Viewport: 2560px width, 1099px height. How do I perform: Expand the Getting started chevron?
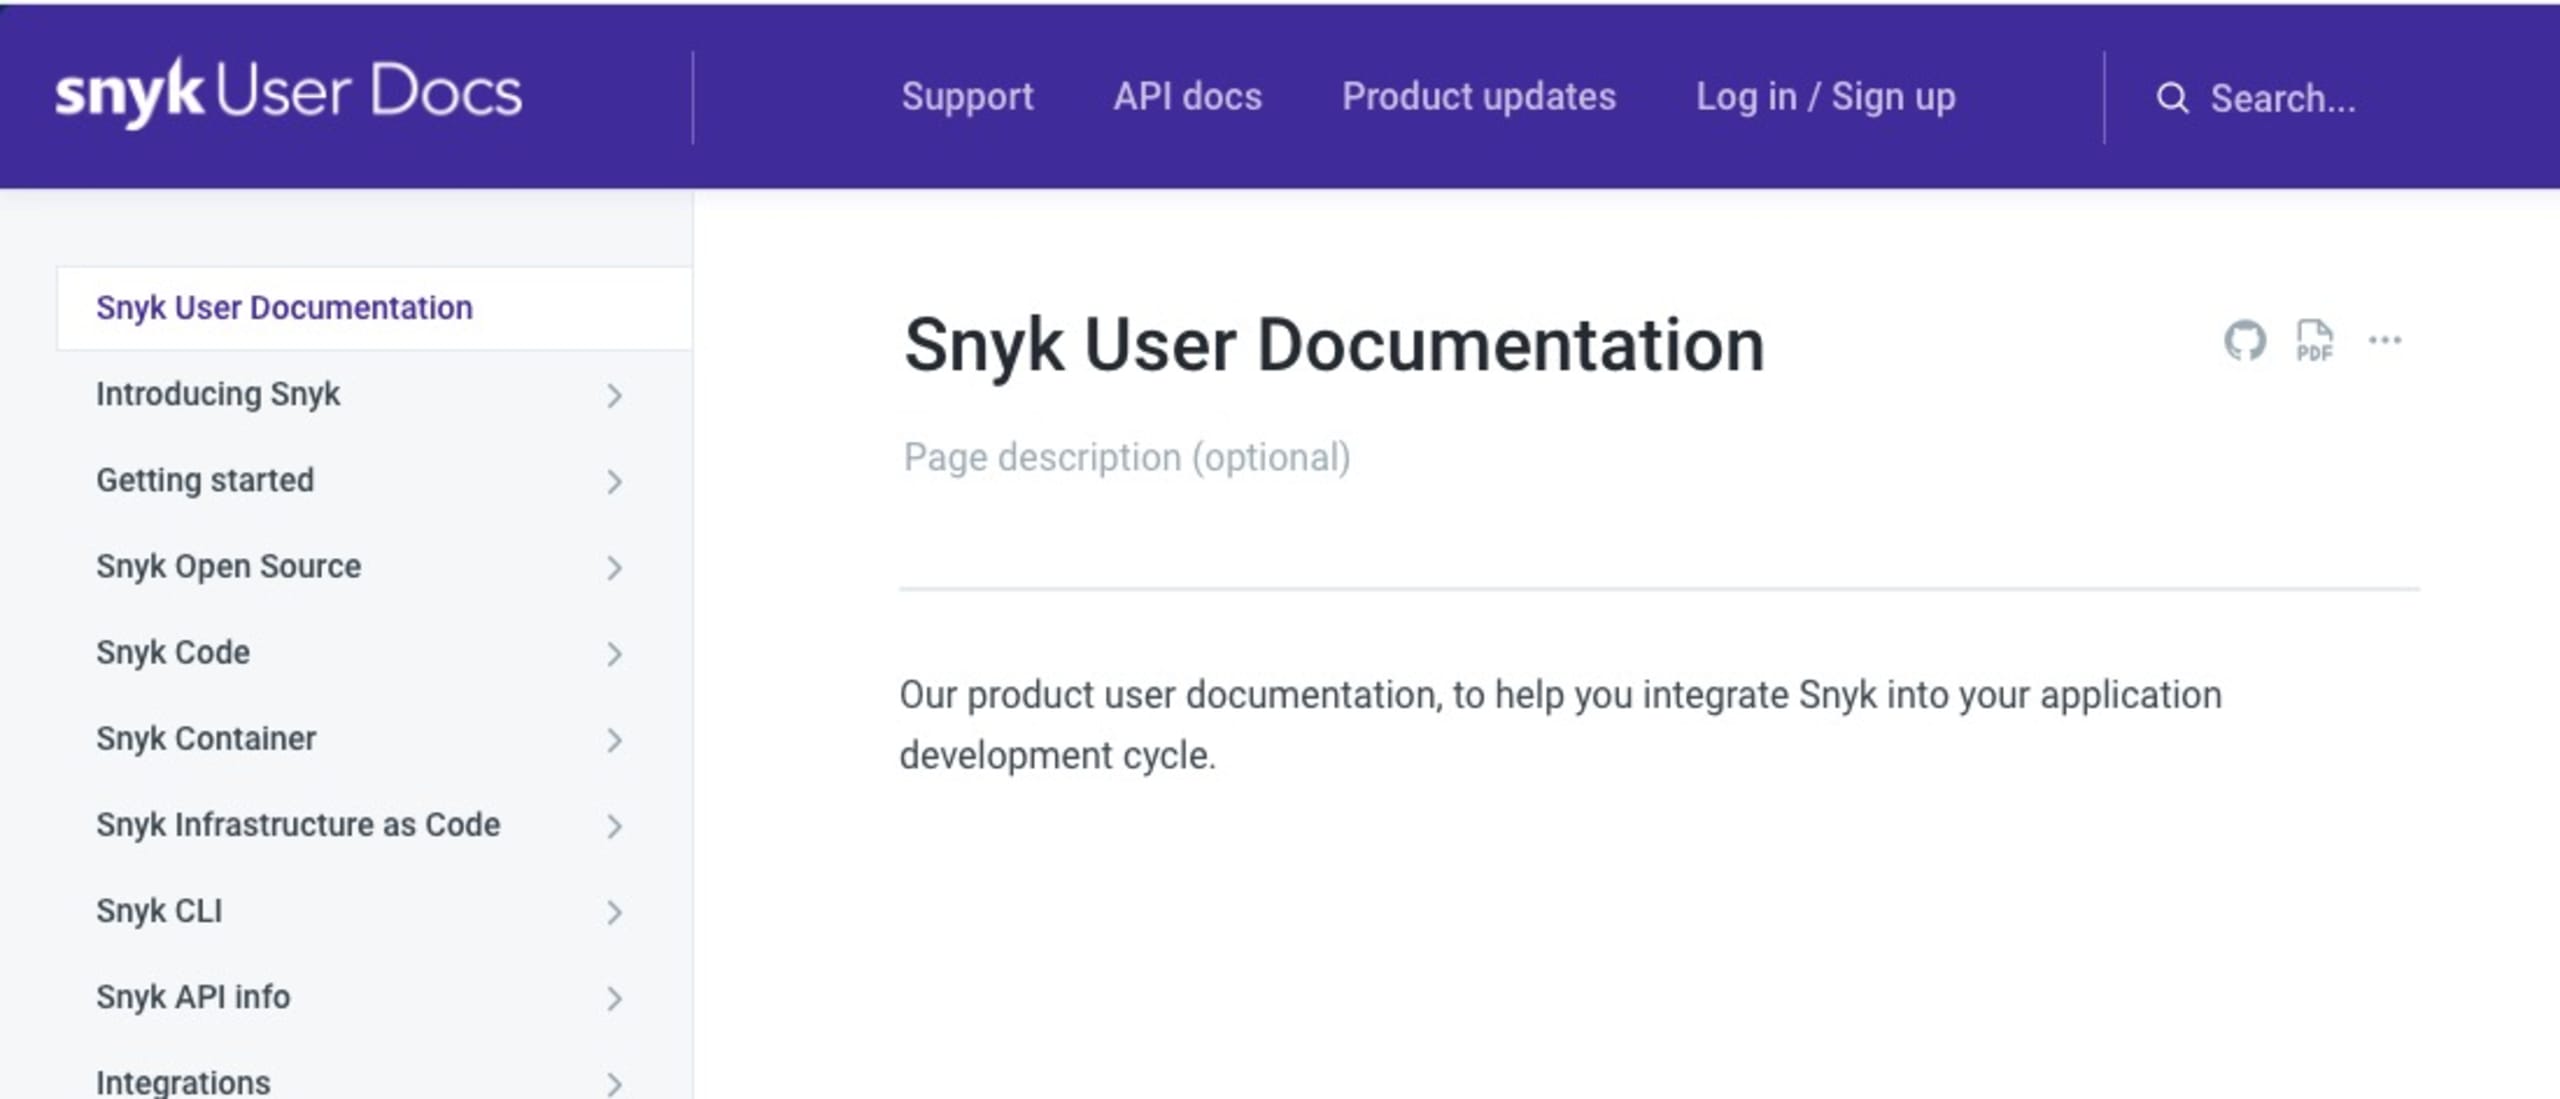click(x=614, y=481)
